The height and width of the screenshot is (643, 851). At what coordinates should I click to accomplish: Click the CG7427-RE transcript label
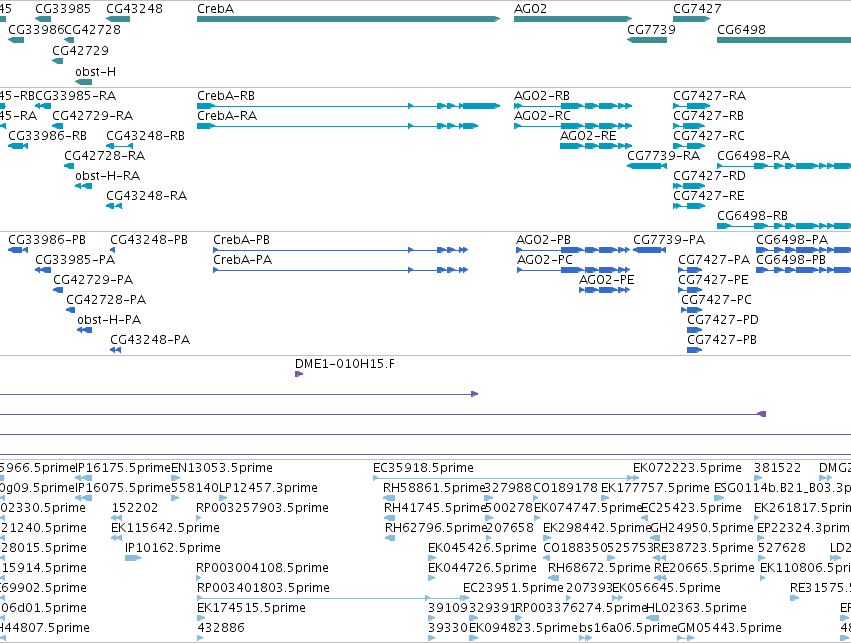coord(709,196)
